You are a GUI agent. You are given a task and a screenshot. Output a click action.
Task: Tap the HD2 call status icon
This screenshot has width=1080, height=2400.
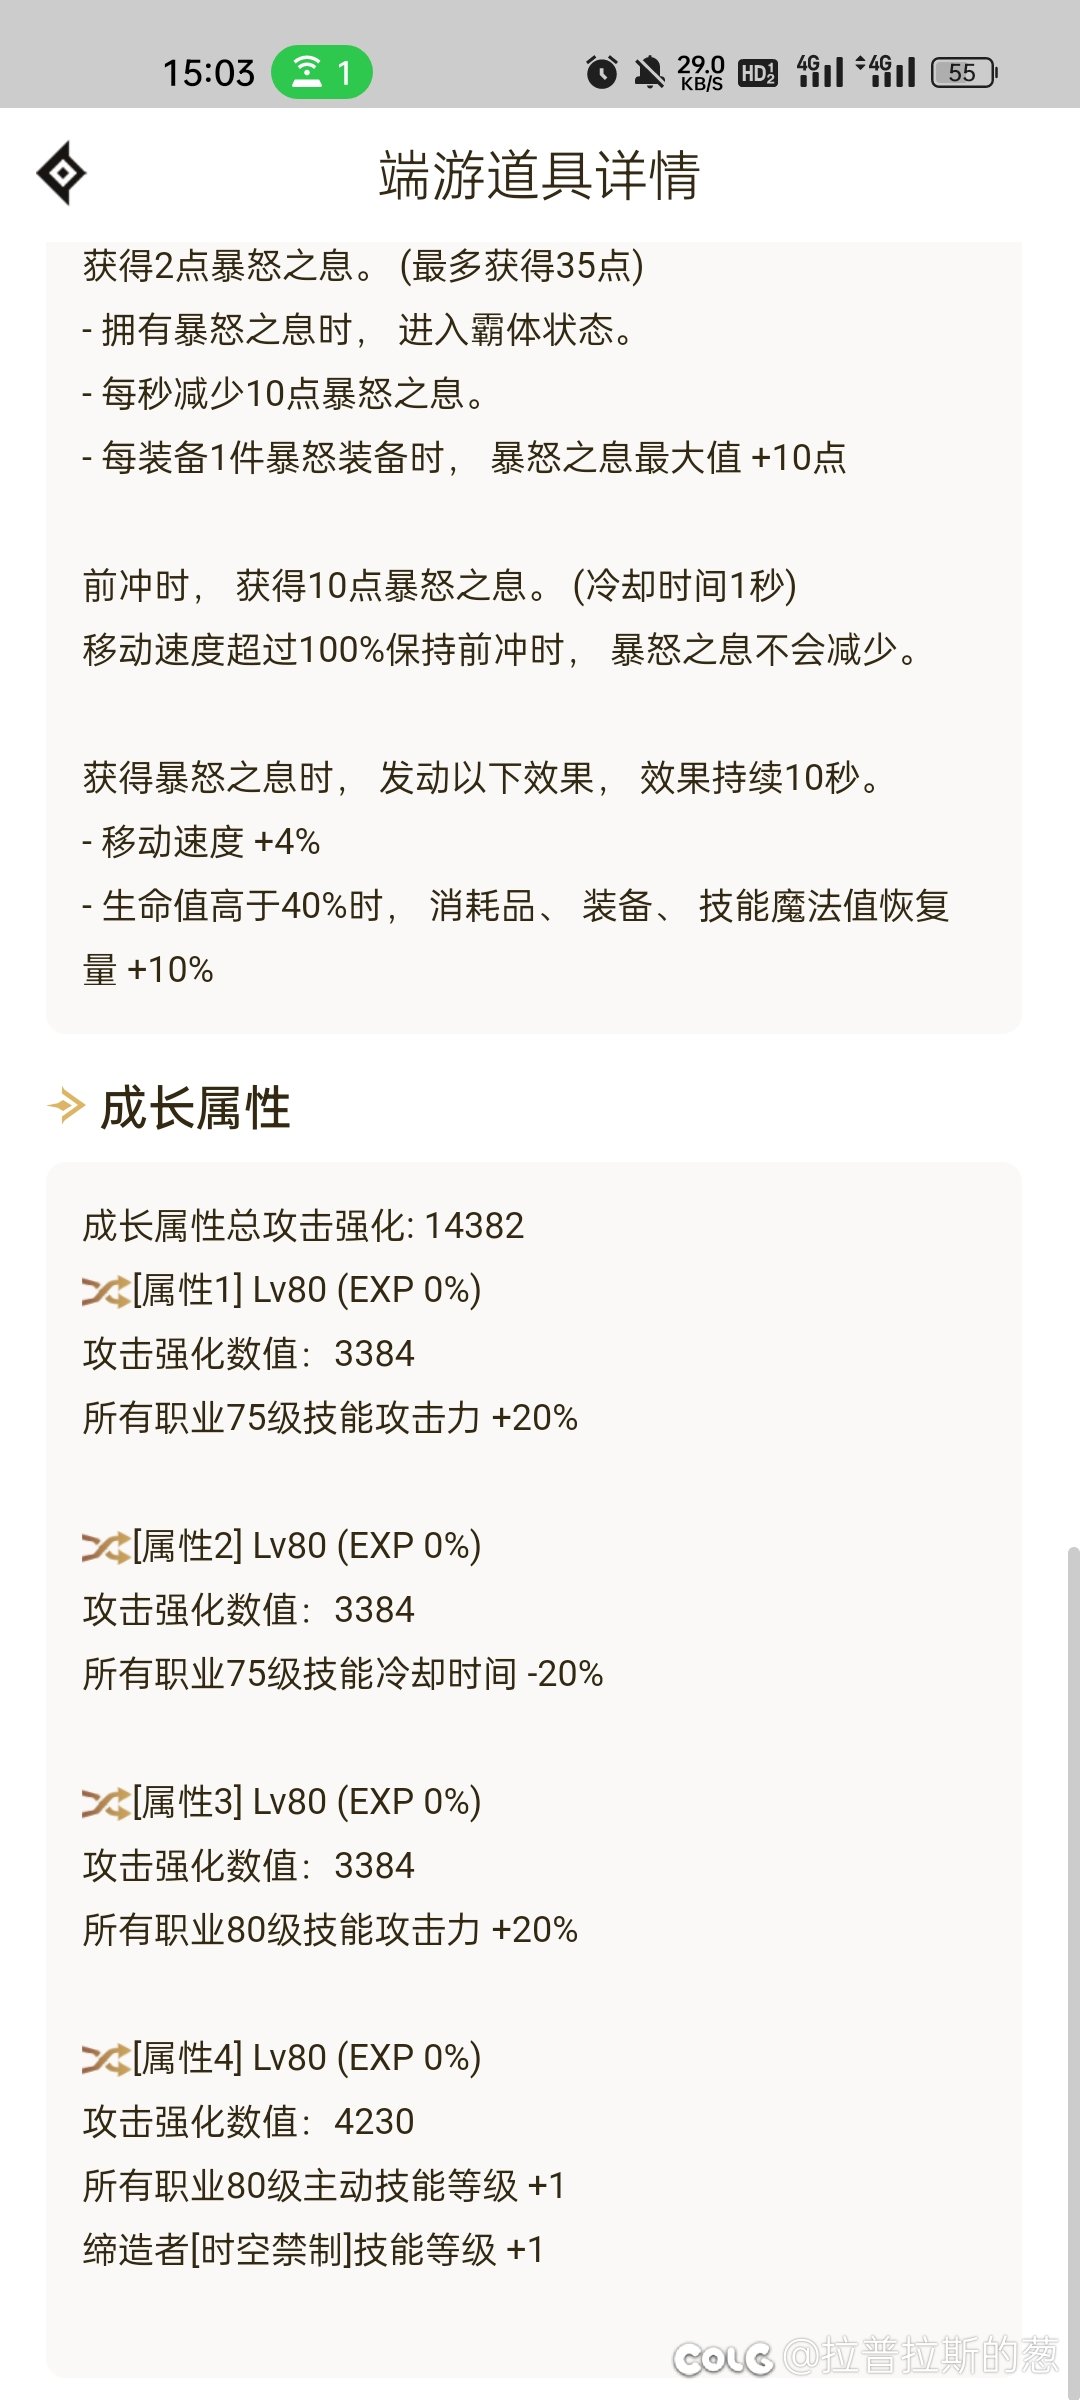click(758, 73)
